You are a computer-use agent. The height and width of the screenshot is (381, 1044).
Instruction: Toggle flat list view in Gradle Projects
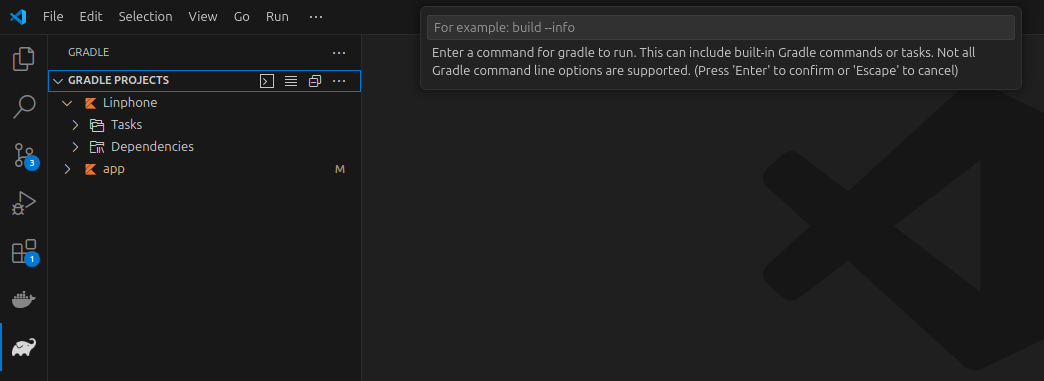[x=291, y=81]
